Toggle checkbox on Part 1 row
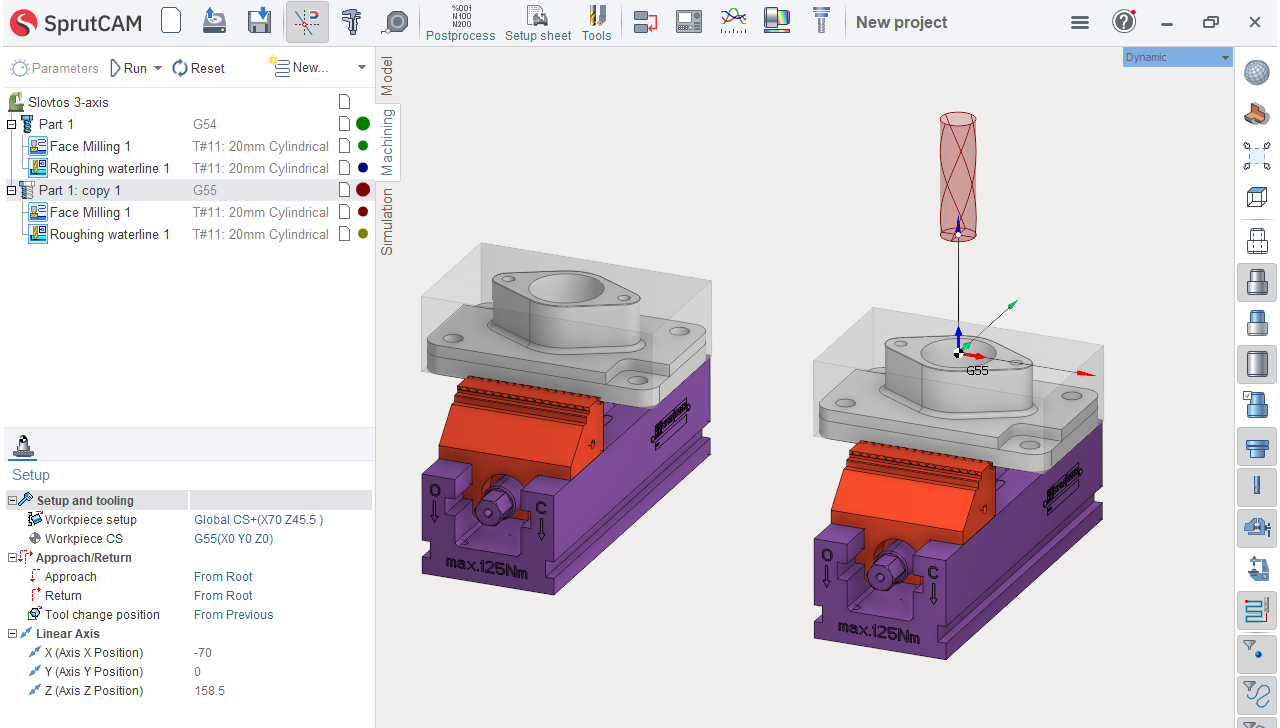Image resolution: width=1280 pixels, height=728 pixels. coord(344,124)
